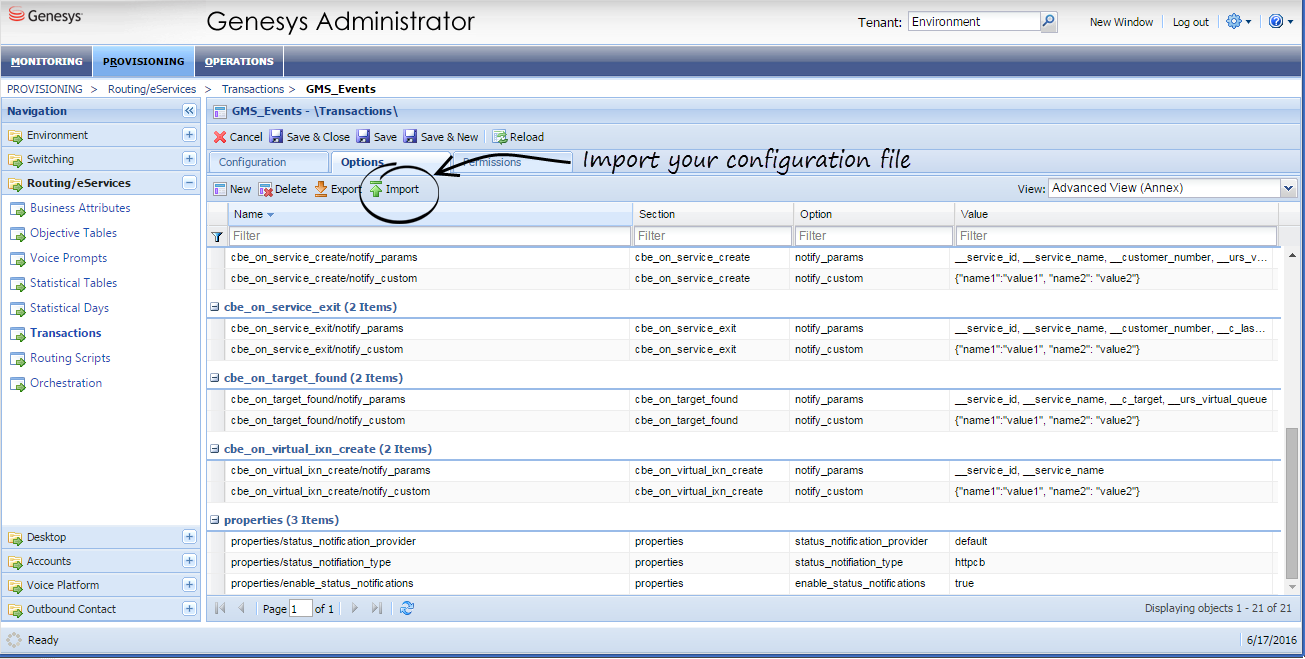Click the Business Attributes icon

click(18, 209)
